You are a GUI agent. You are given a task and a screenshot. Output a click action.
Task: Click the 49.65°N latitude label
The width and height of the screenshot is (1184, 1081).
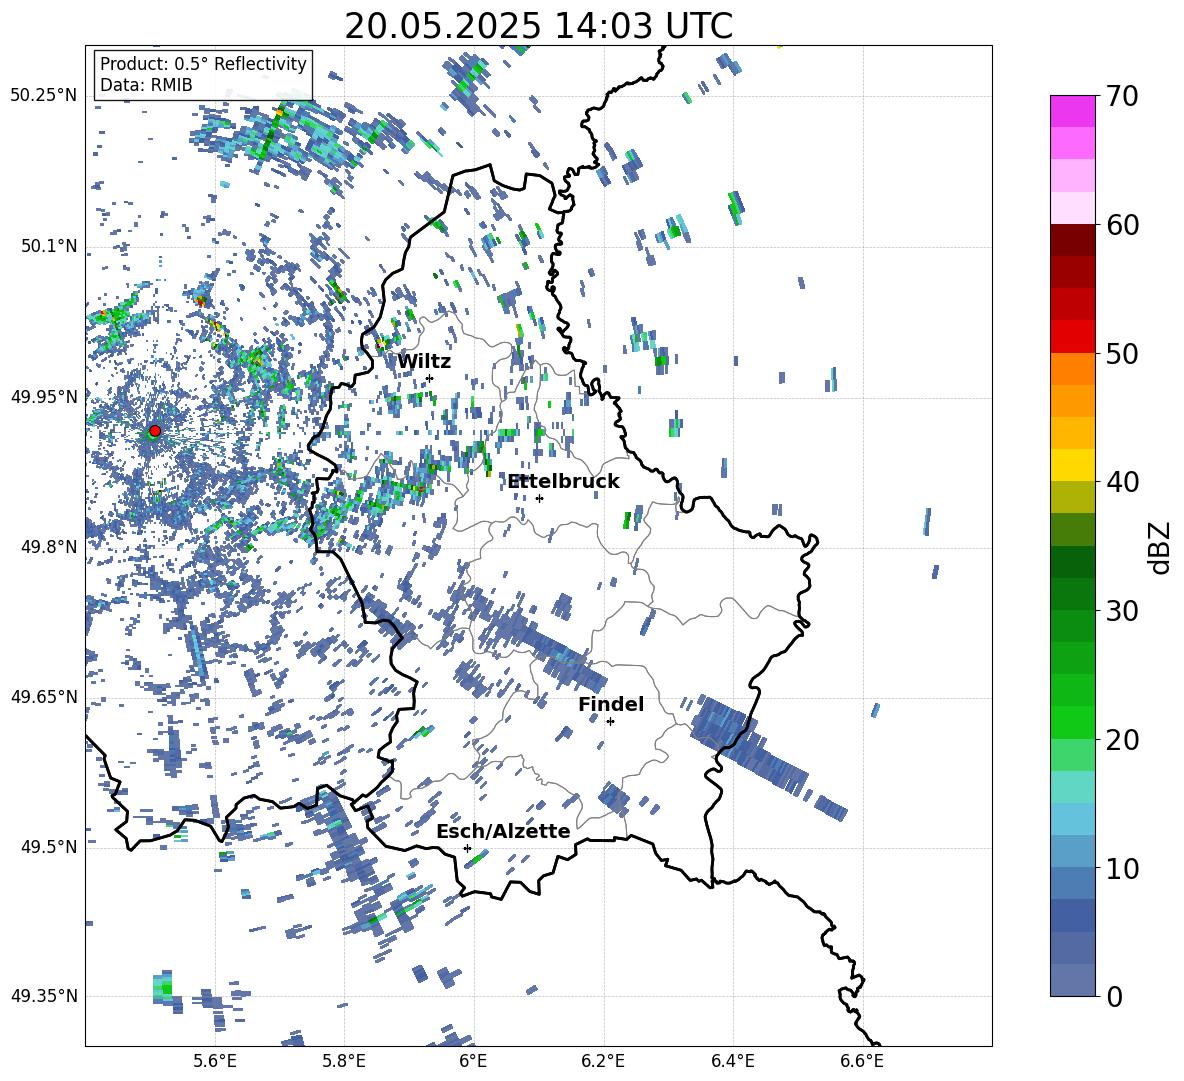[44, 697]
